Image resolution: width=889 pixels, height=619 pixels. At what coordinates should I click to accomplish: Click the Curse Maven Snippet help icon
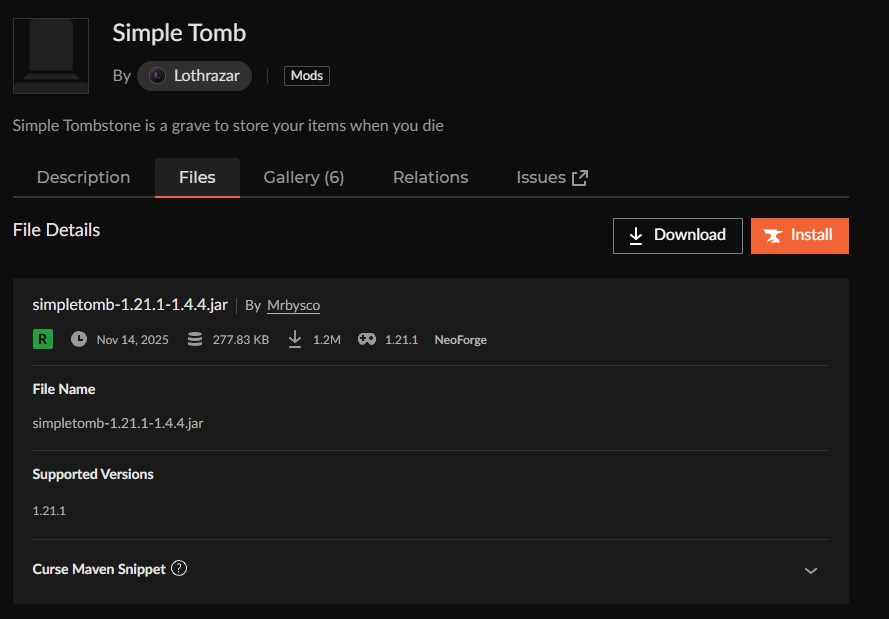tap(179, 569)
